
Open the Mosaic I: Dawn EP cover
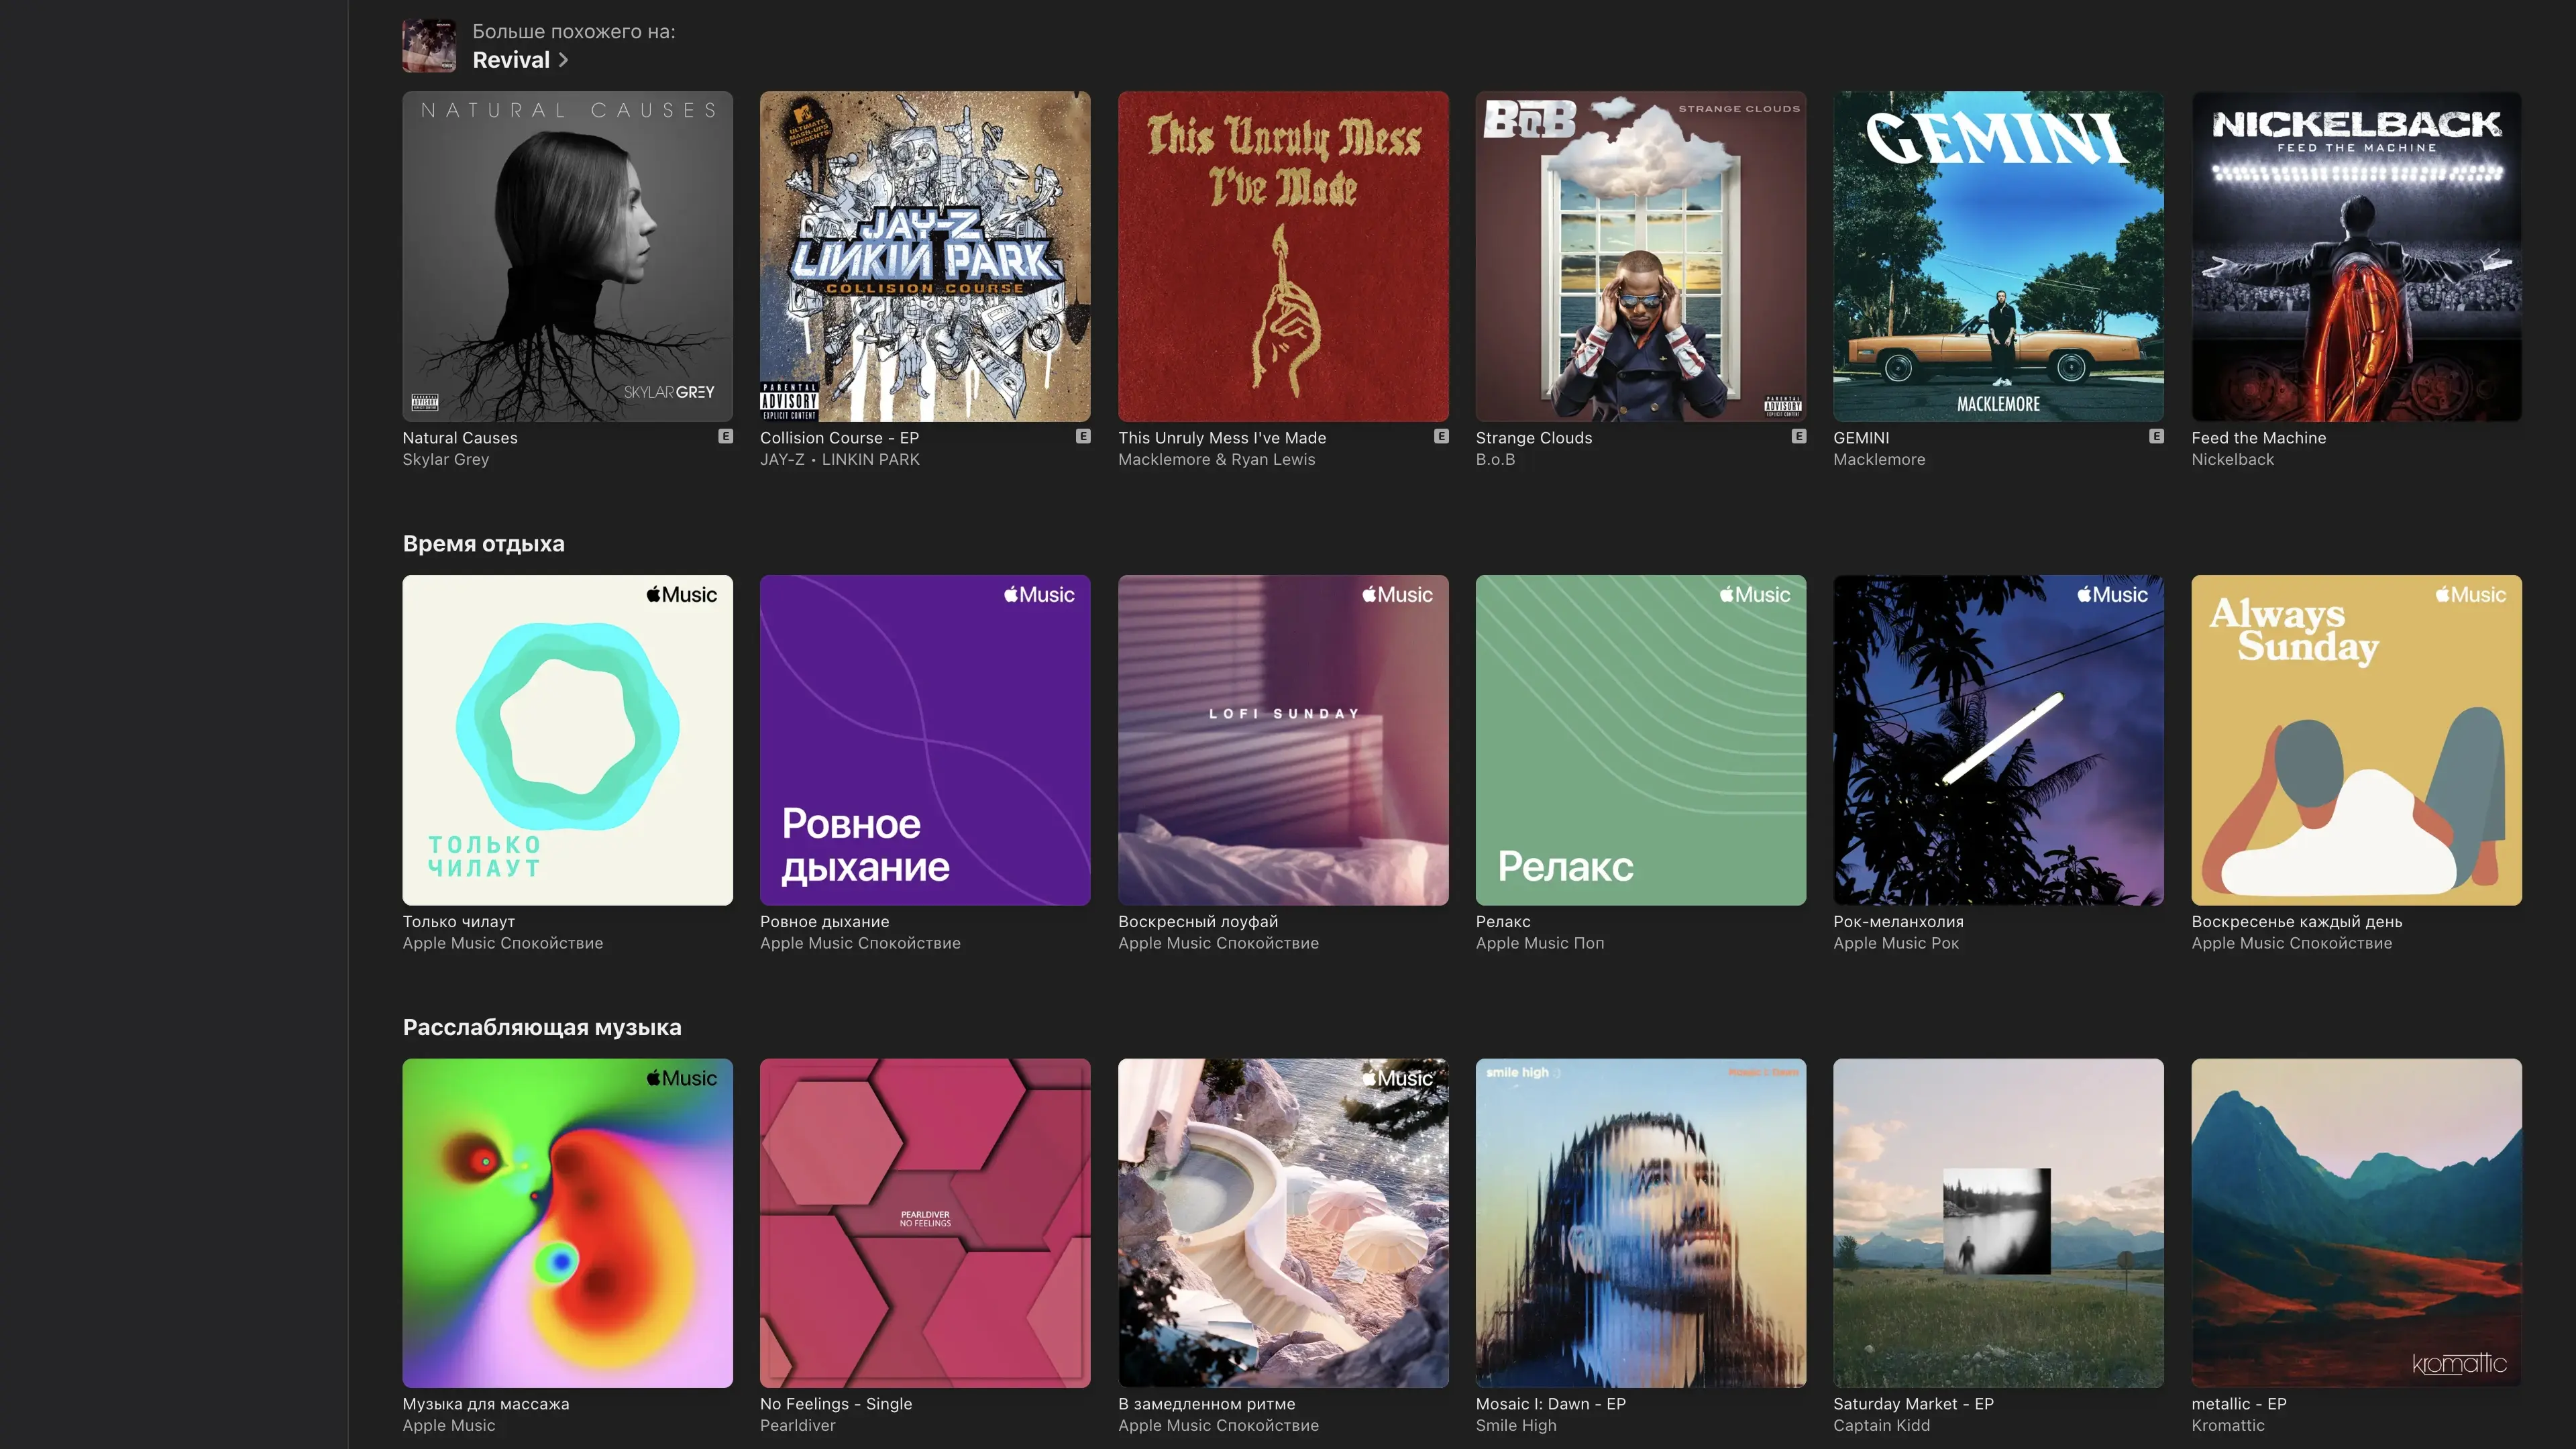1640,1223
